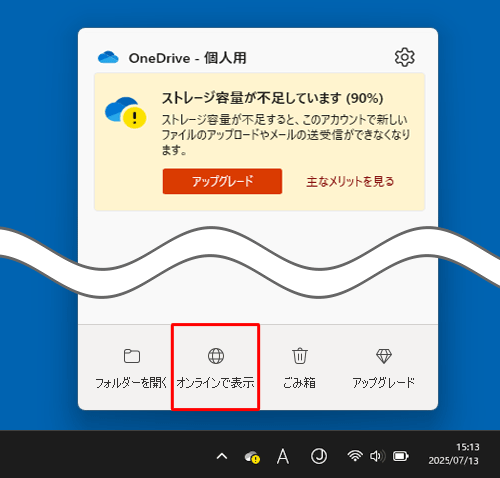Screen dimensions: 500x478
Task: Open Wi-Fi network tray icon
Action: [x=355, y=456]
